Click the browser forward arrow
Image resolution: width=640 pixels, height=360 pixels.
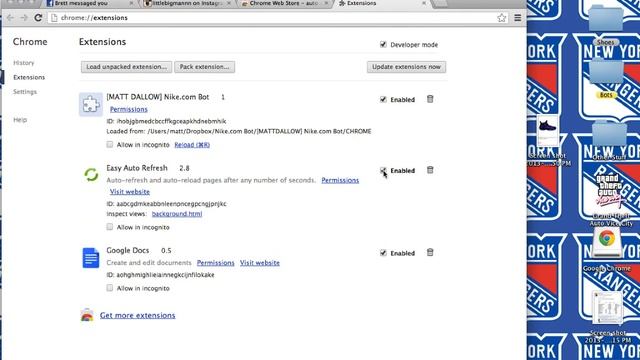24,18
